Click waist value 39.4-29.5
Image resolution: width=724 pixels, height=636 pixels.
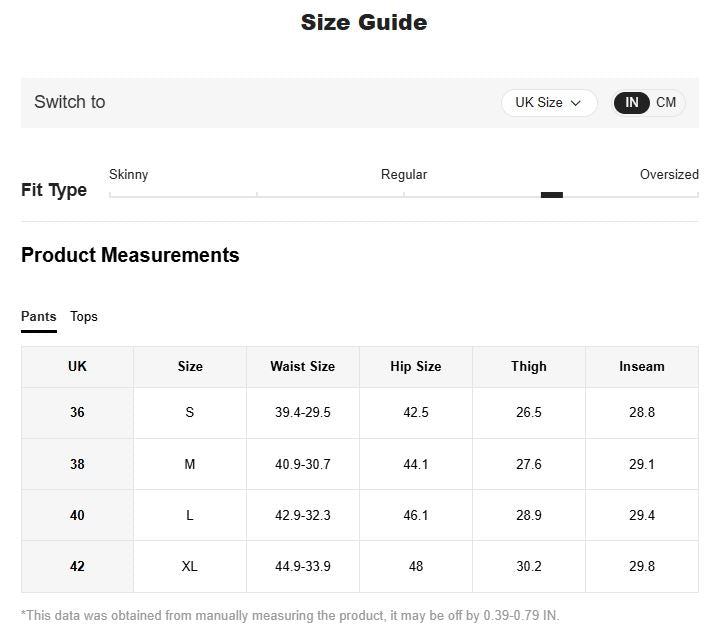pos(303,412)
